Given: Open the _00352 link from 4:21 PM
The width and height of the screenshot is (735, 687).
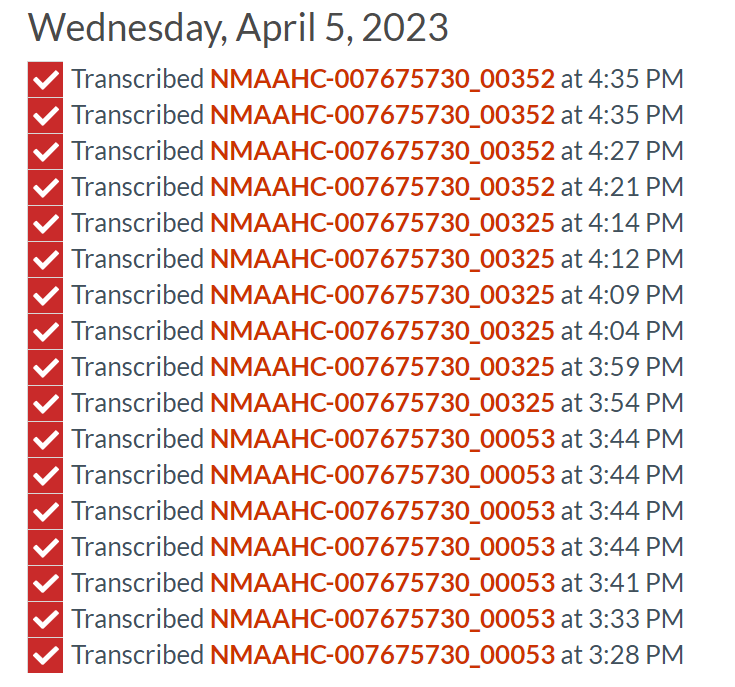Looking at the screenshot, I should click(x=382, y=187).
